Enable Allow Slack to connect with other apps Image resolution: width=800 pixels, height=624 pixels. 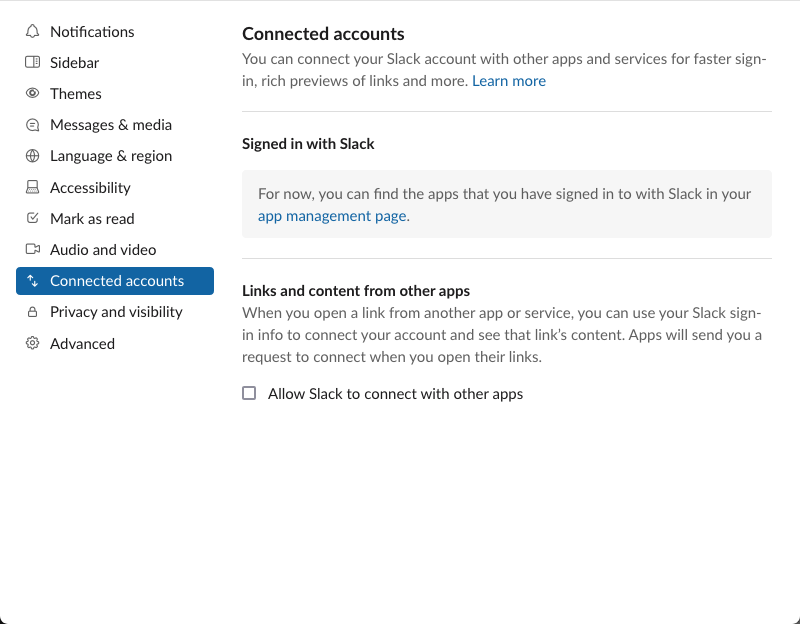[249, 393]
